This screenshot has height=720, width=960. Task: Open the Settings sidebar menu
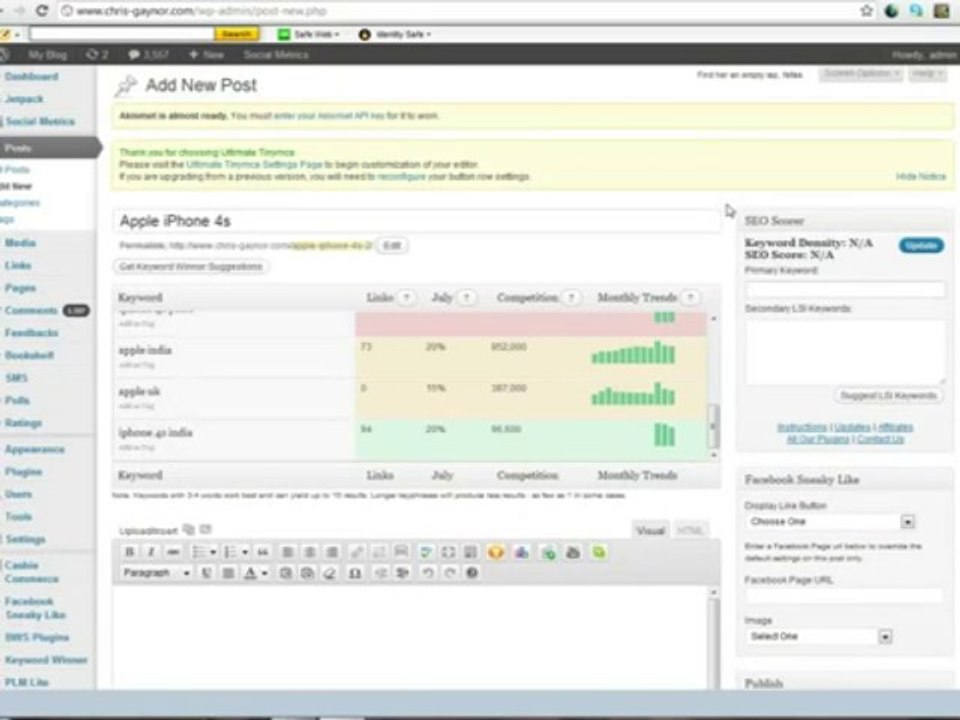[25, 539]
